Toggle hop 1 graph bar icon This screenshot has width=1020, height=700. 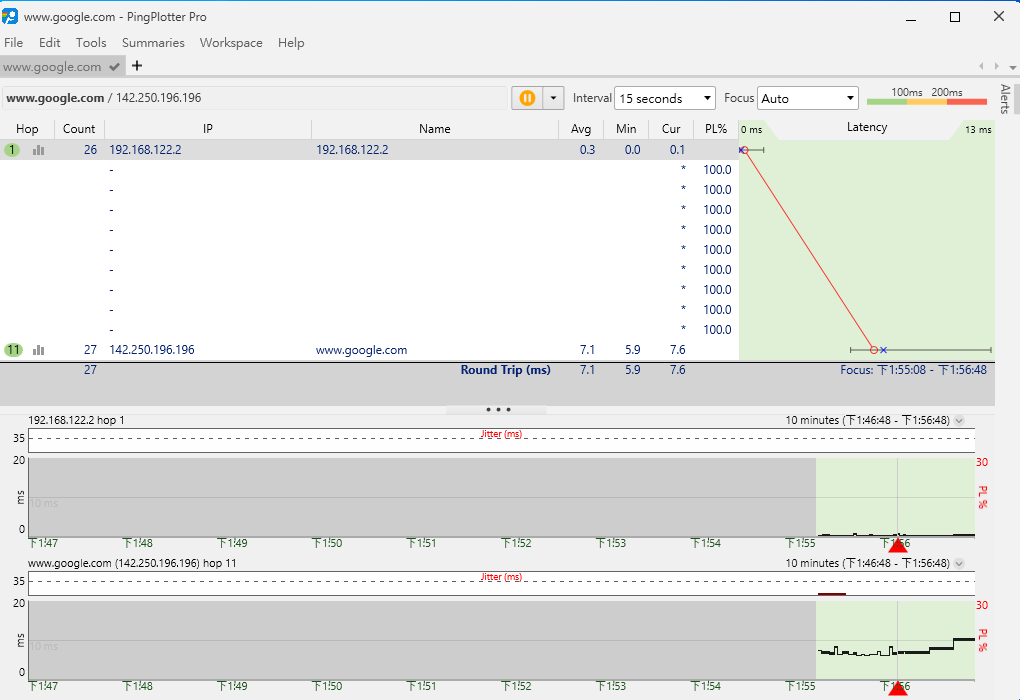click(38, 150)
